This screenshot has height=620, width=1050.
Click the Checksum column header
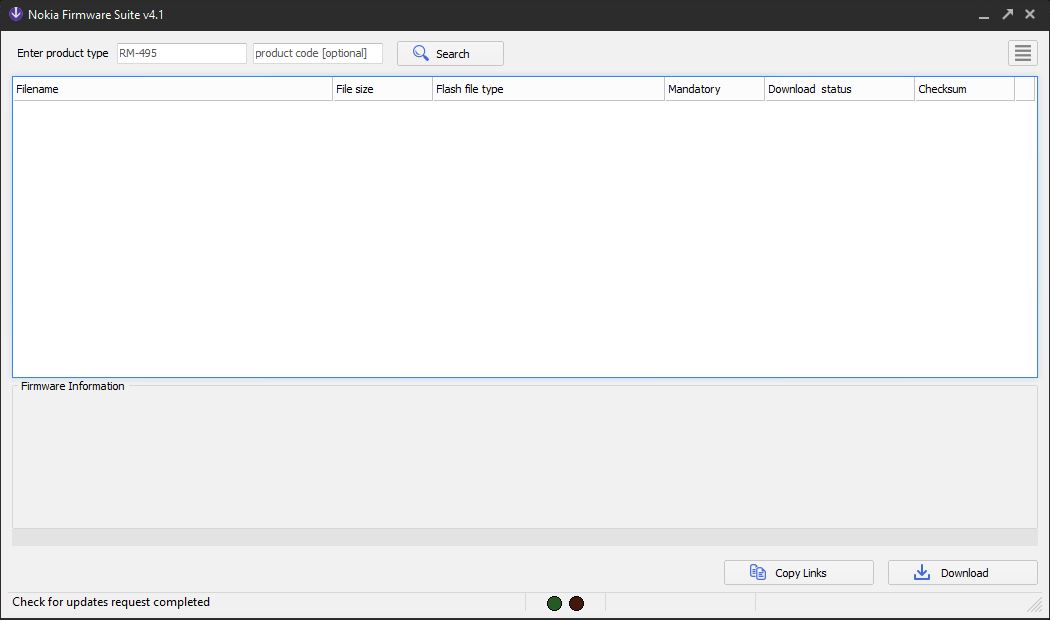(964, 89)
